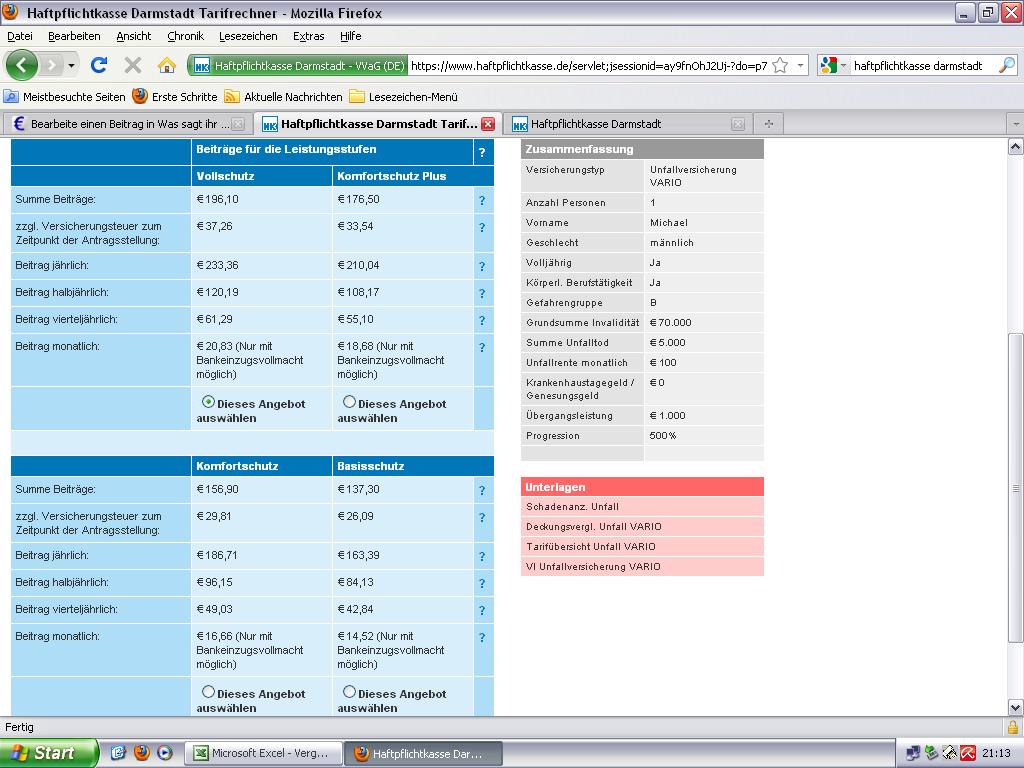Open Schadenanz. Unfall document link

[572, 507]
